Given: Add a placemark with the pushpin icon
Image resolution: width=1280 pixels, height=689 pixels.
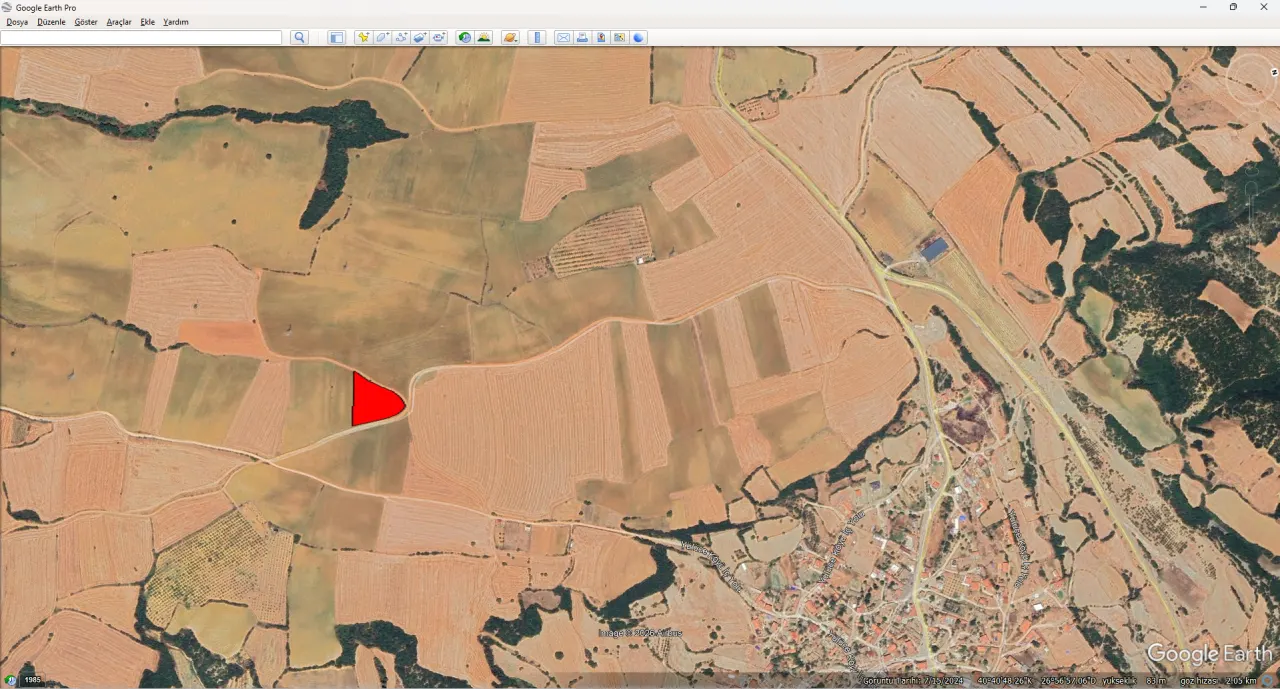Looking at the screenshot, I should [x=363, y=38].
